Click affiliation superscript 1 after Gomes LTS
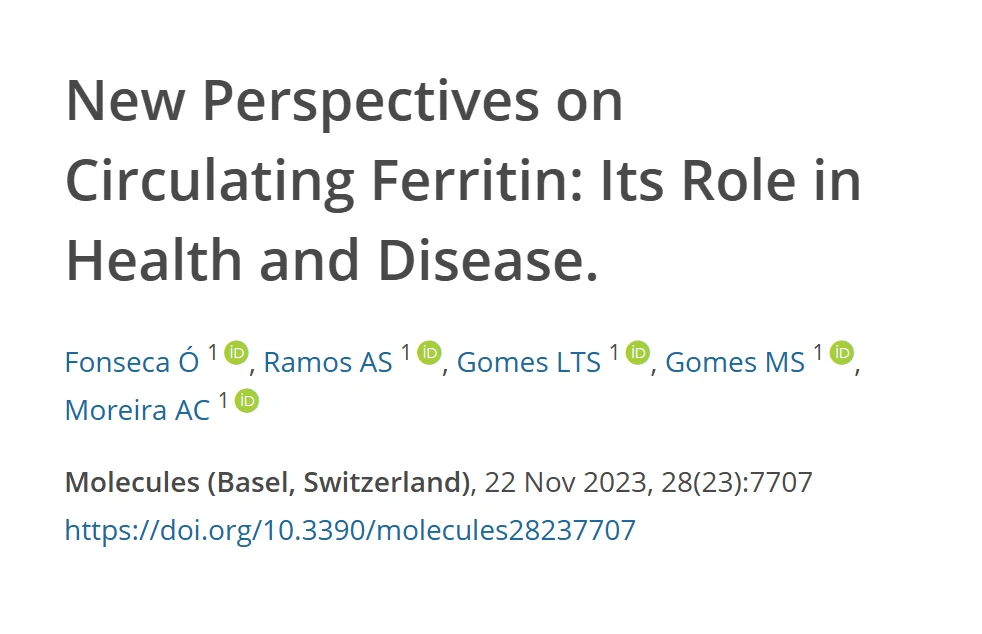Screen dimensions: 982x634 614,353
